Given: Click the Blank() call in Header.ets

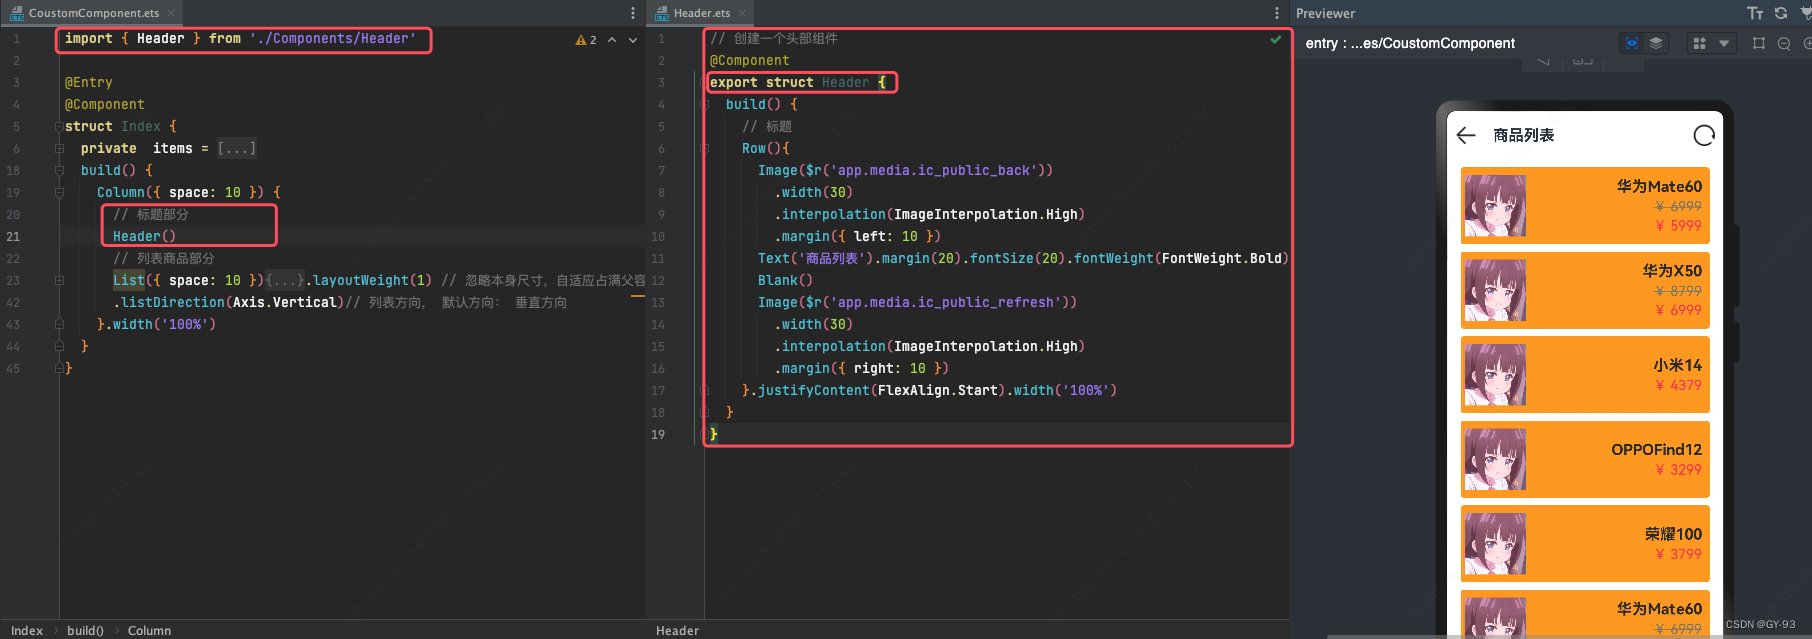Looking at the screenshot, I should click(785, 280).
